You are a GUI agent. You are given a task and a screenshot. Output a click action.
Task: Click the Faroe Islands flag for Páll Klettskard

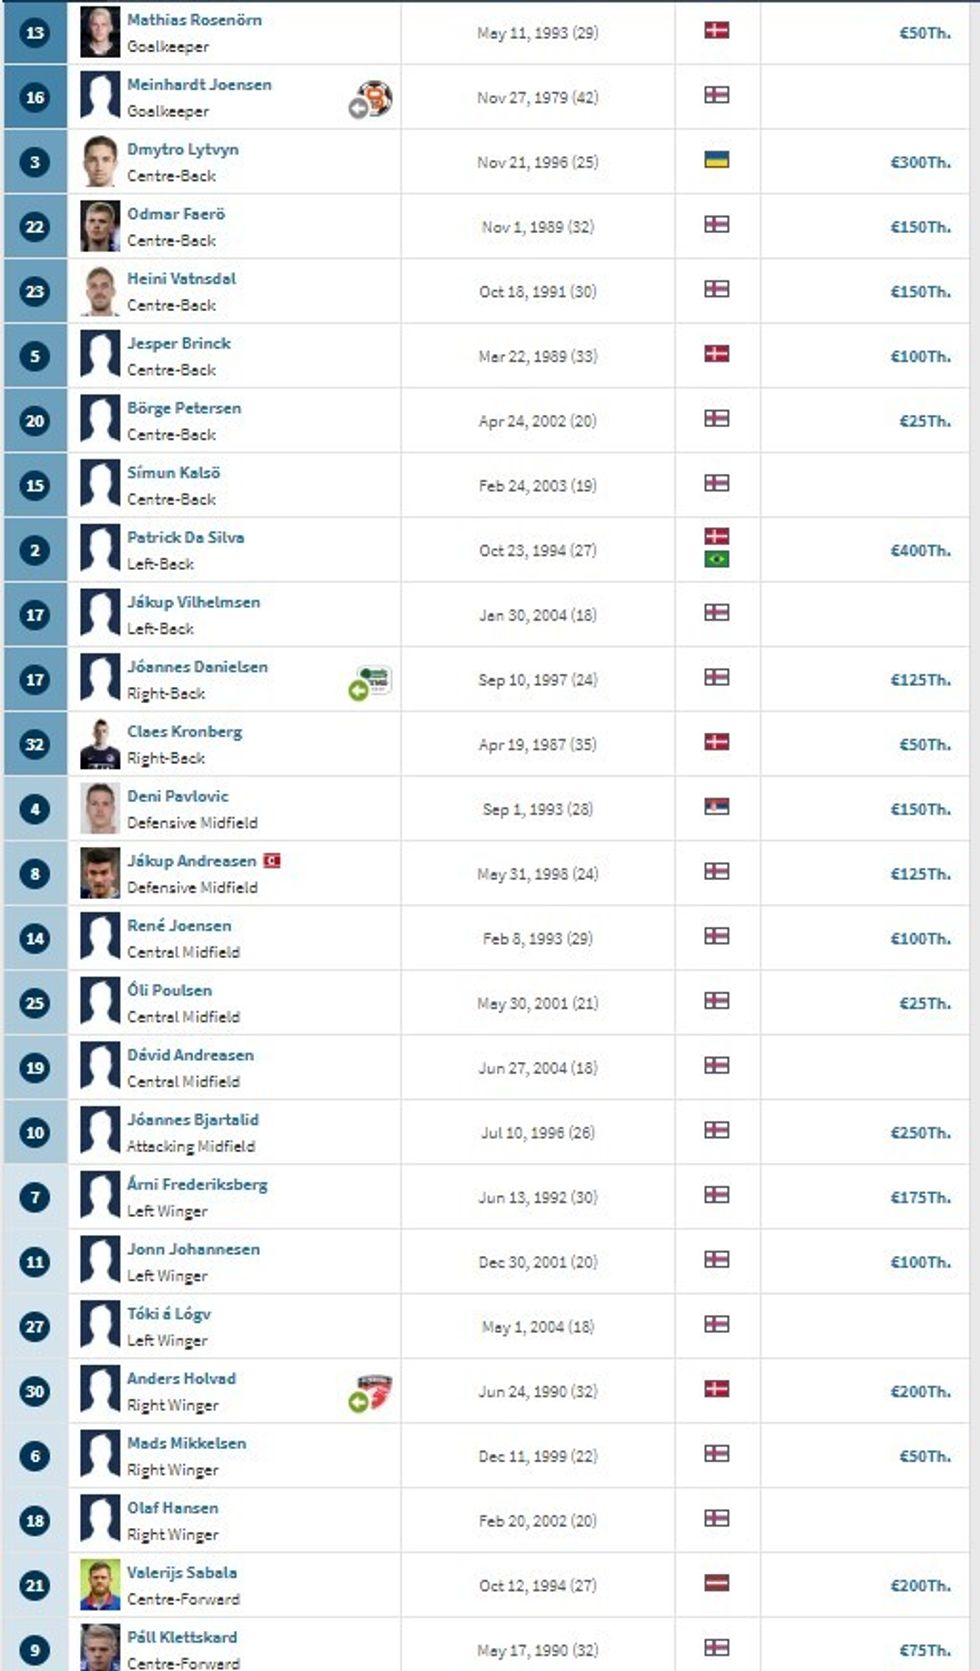(x=716, y=1647)
